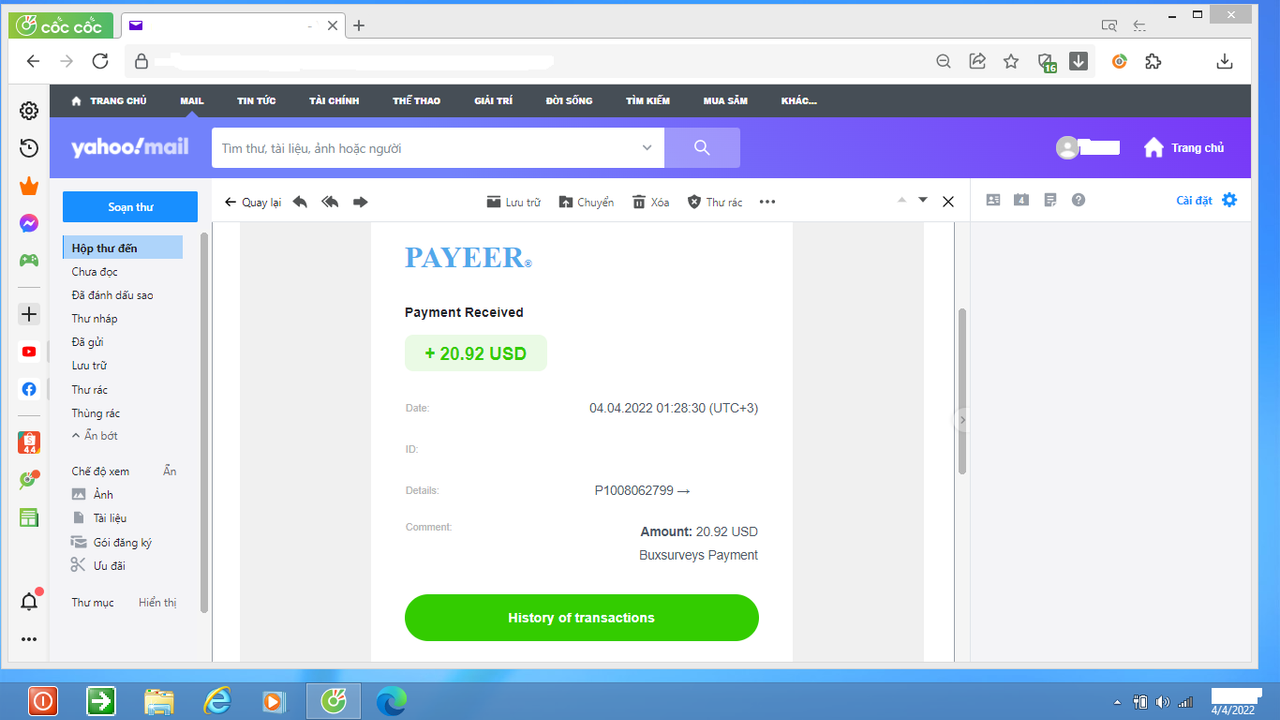
Task: Open calendar icon in right panel
Action: coord(1021,200)
